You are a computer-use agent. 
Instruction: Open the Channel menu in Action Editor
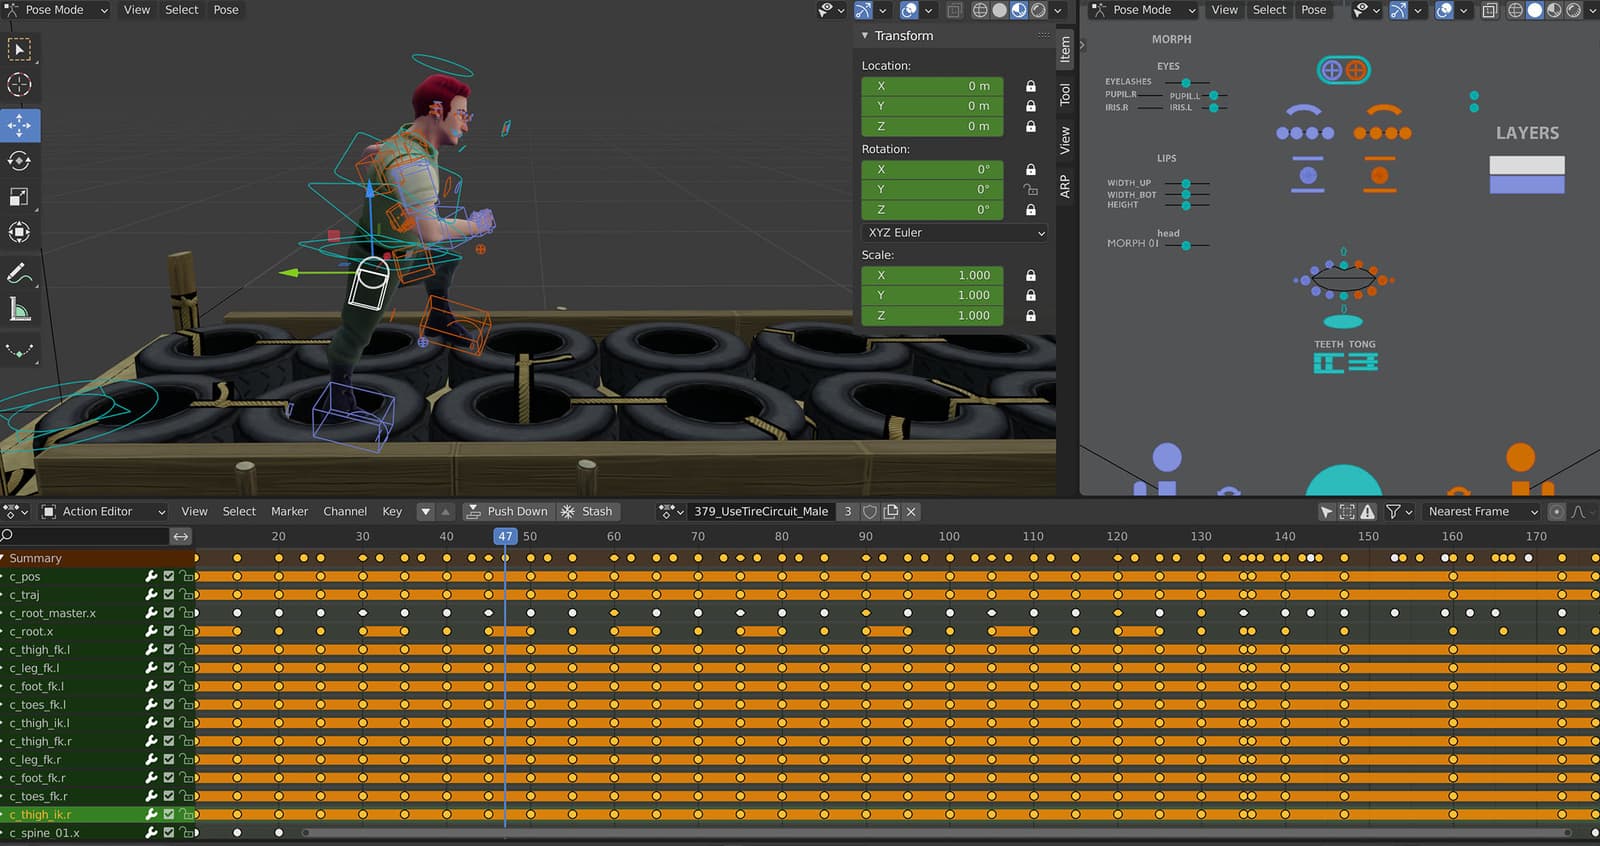[x=345, y=511]
